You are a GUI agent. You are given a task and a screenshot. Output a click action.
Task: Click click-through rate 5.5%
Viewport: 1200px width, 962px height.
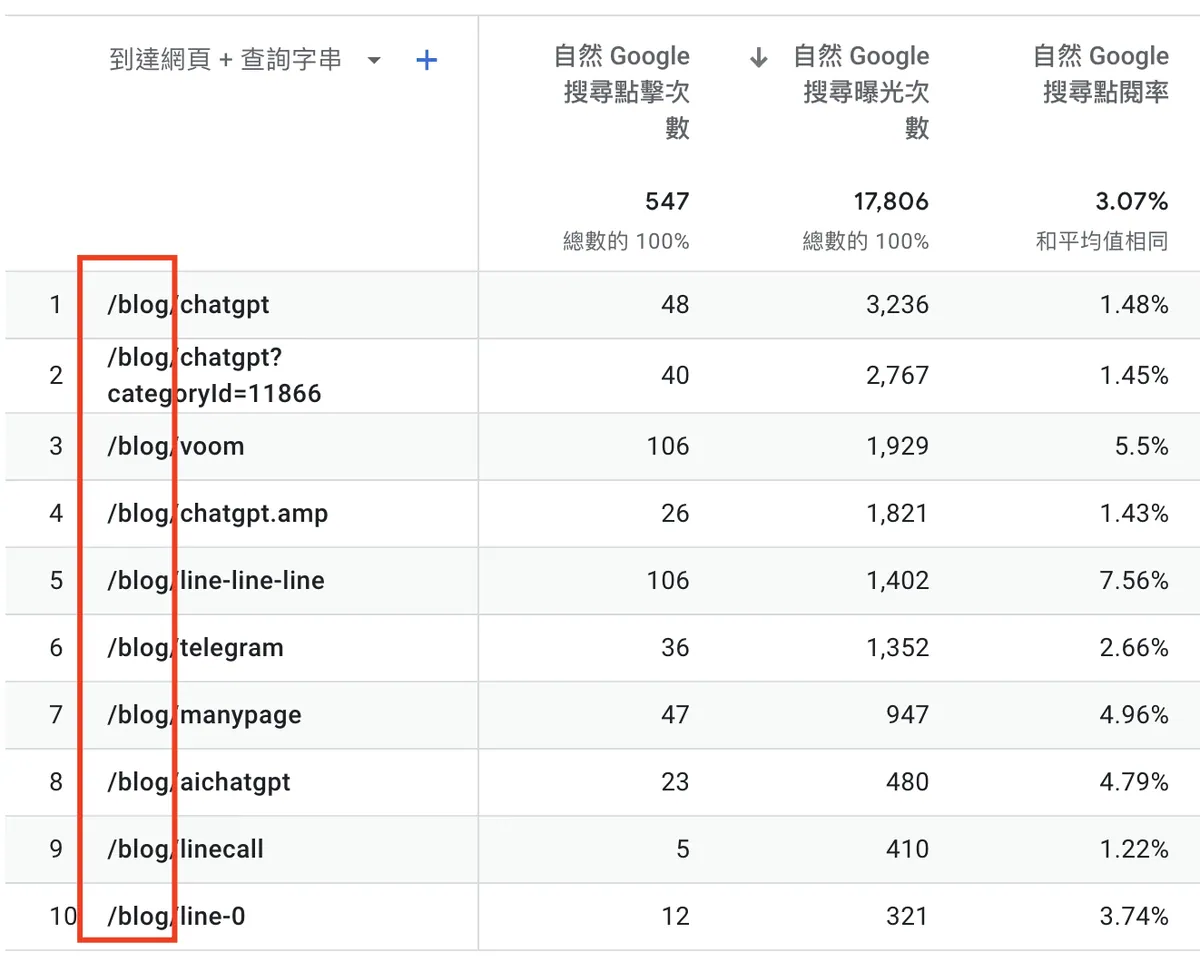click(x=1142, y=446)
